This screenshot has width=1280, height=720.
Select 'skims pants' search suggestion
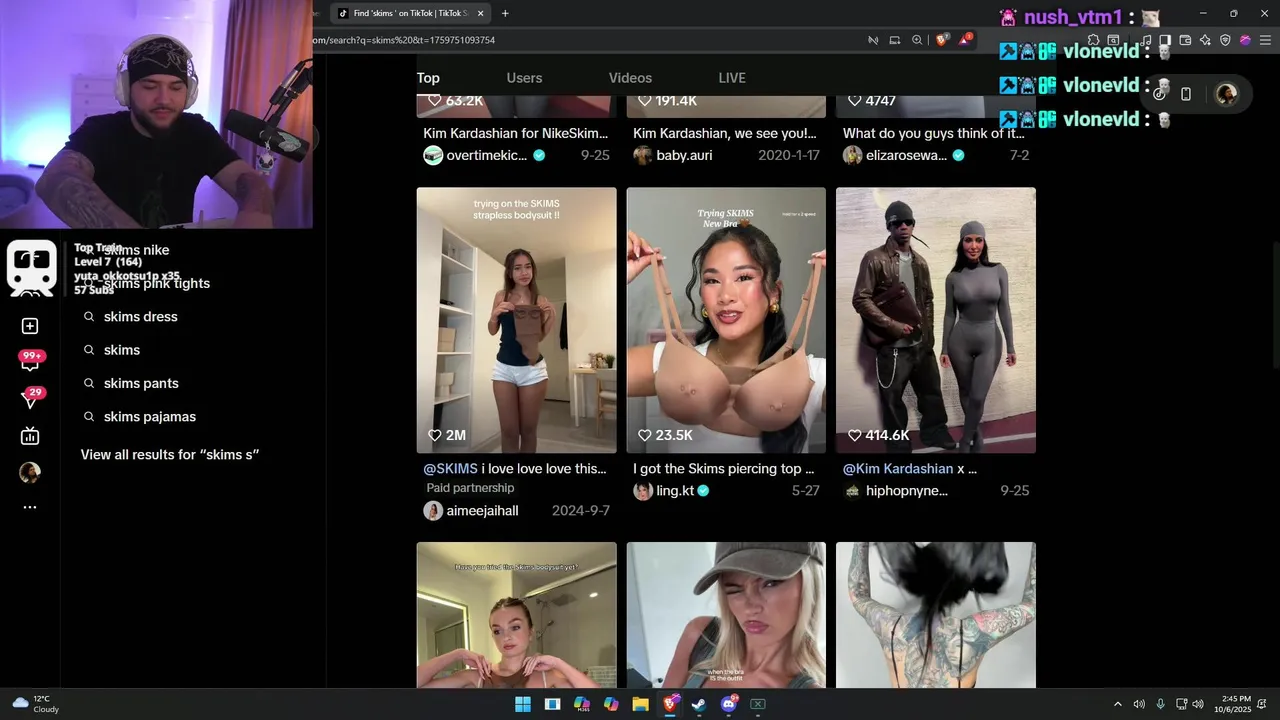point(141,383)
